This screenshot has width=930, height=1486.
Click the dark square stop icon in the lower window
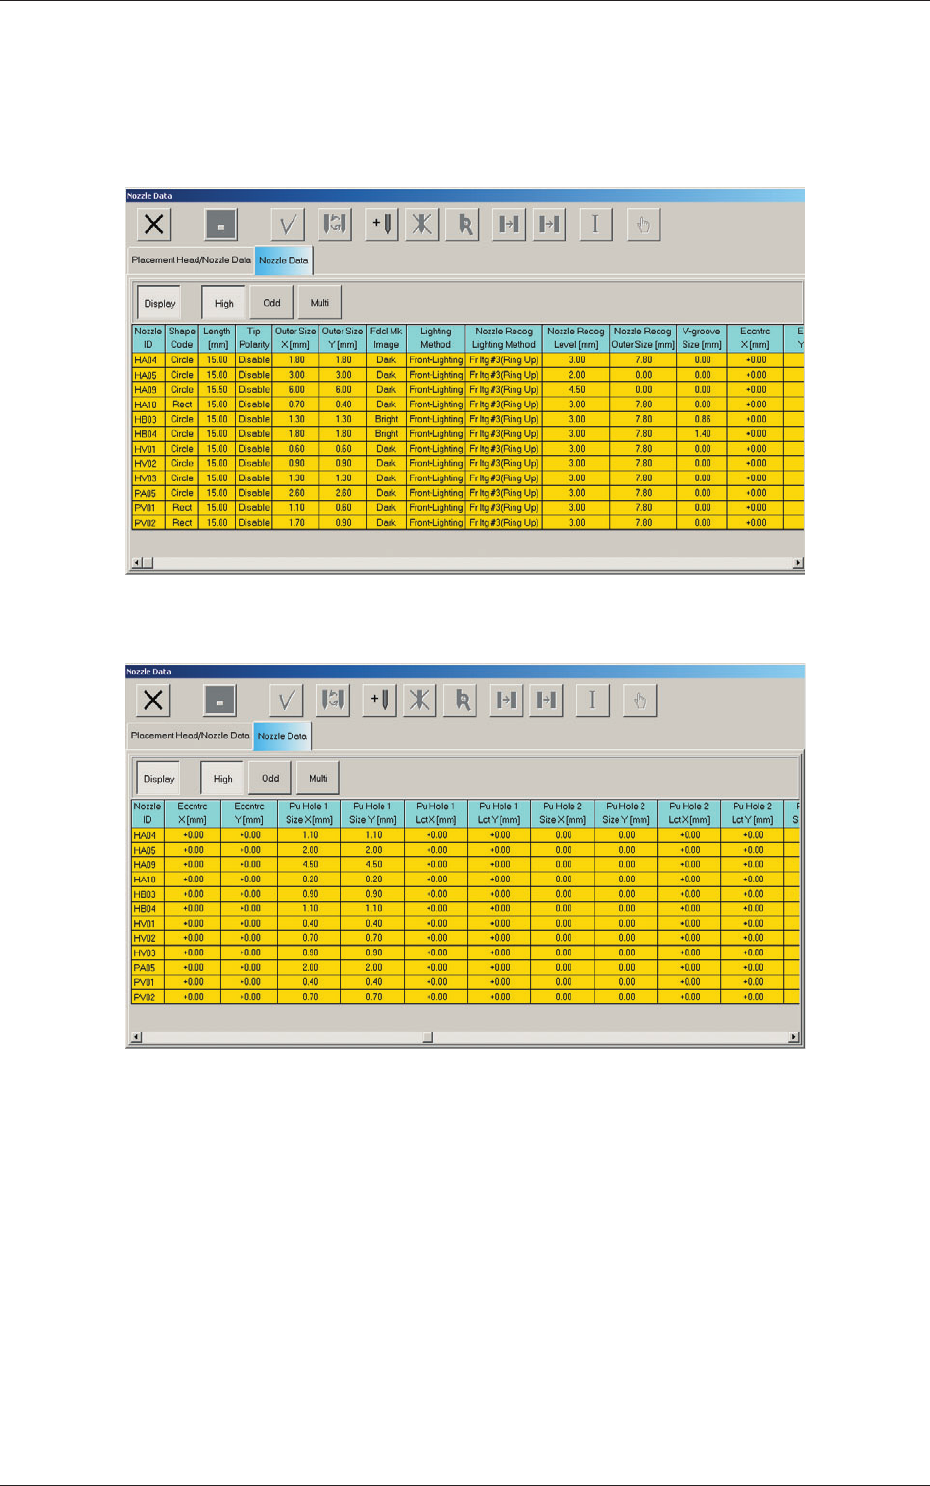pyautogui.click(x=220, y=700)
